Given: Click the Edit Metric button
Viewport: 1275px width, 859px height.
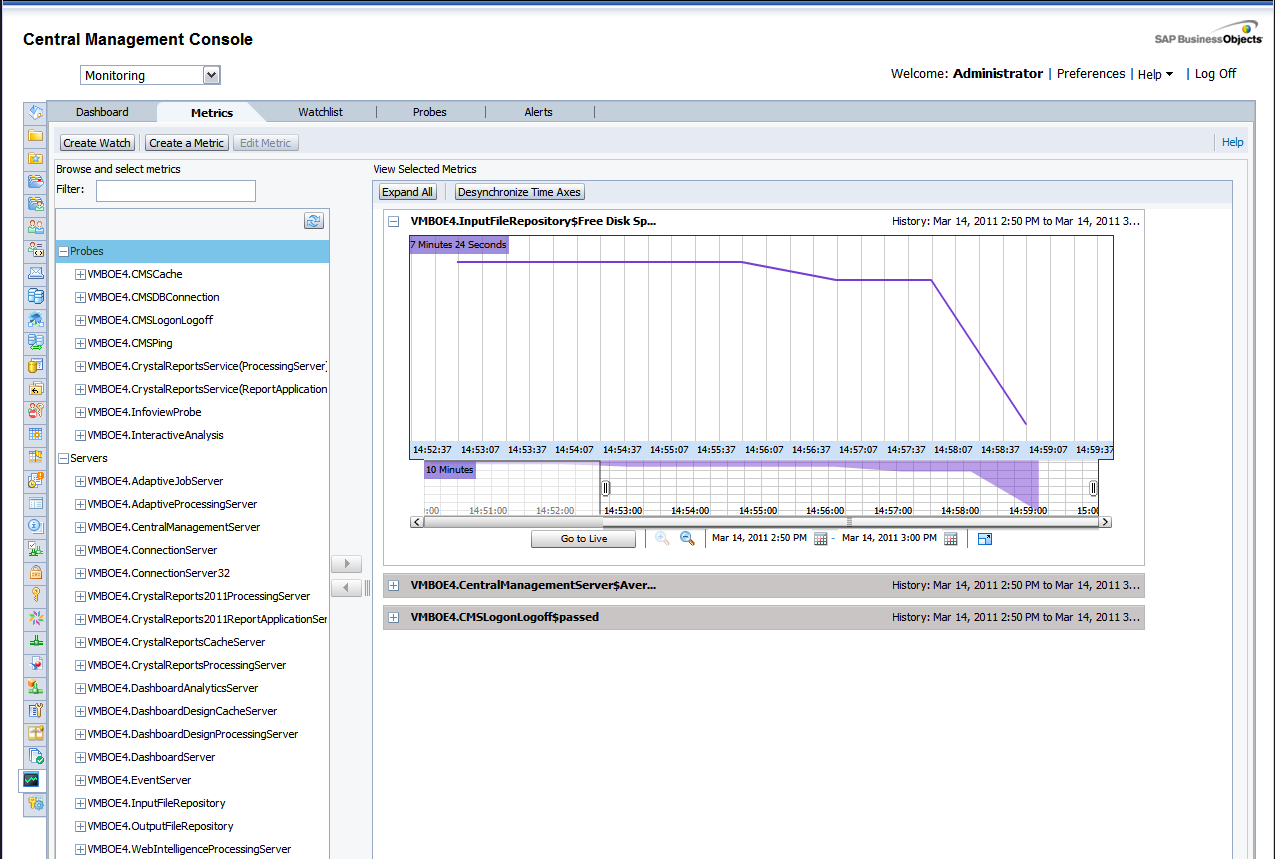Looking at the screenshot, I should point(266,143).
